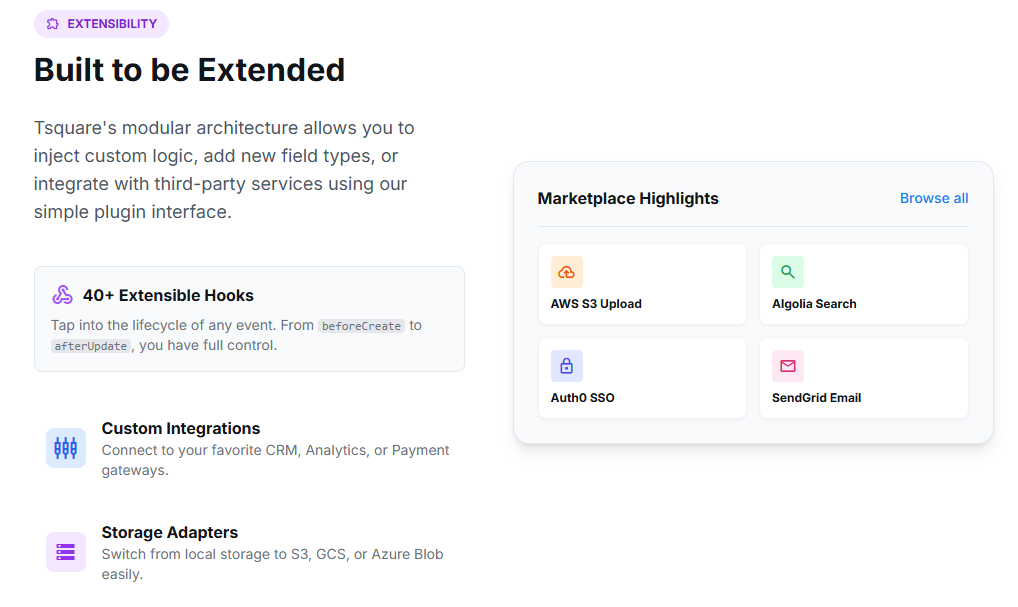The image size is (1018, 607).
Task: Click the 40+ Extensible Hooks title
Action: click(x=168, y=295)
